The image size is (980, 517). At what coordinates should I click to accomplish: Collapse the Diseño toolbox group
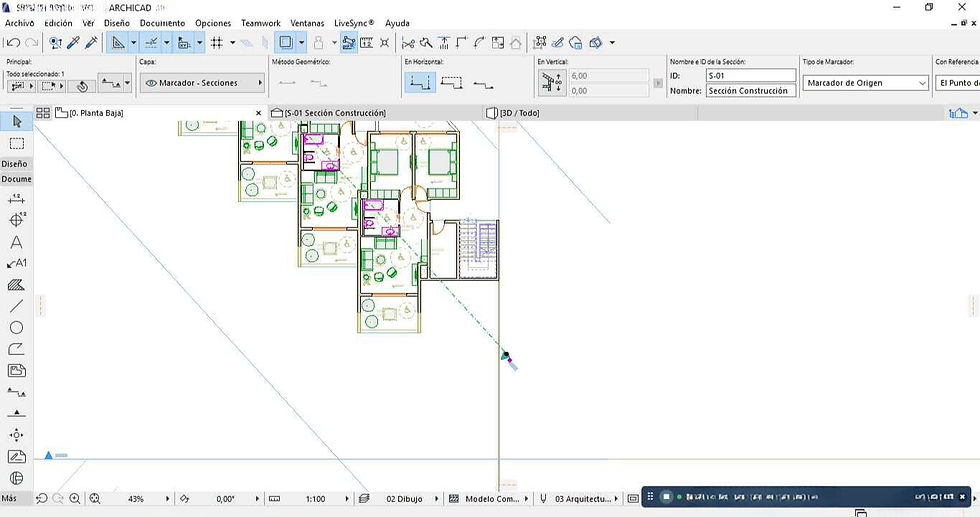click(x=14, y=164)
